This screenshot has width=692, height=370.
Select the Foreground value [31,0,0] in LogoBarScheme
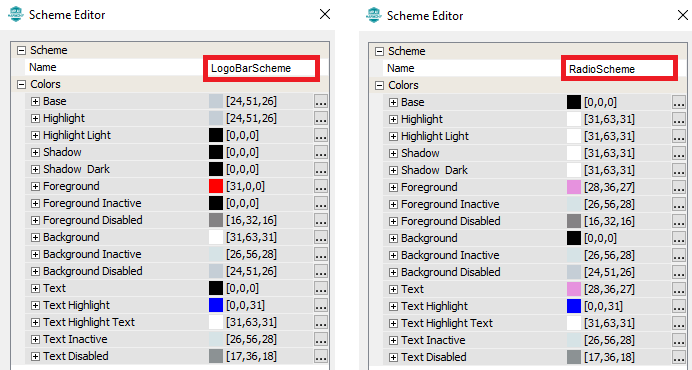pyautogui.click(x=245, y=186)
